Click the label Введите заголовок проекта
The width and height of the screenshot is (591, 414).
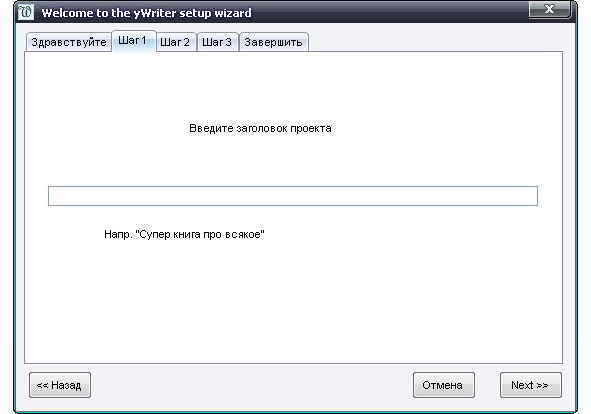click(x=260, y=129)
